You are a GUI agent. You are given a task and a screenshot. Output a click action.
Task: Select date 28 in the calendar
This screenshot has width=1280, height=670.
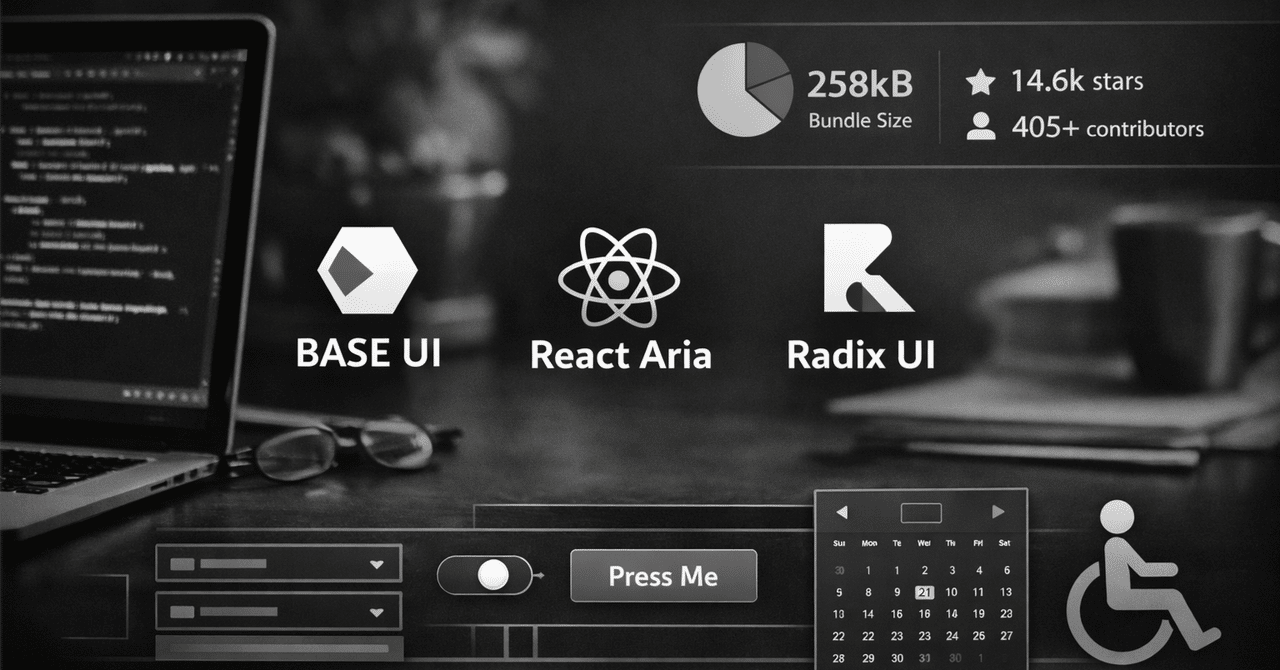point(838,658)
